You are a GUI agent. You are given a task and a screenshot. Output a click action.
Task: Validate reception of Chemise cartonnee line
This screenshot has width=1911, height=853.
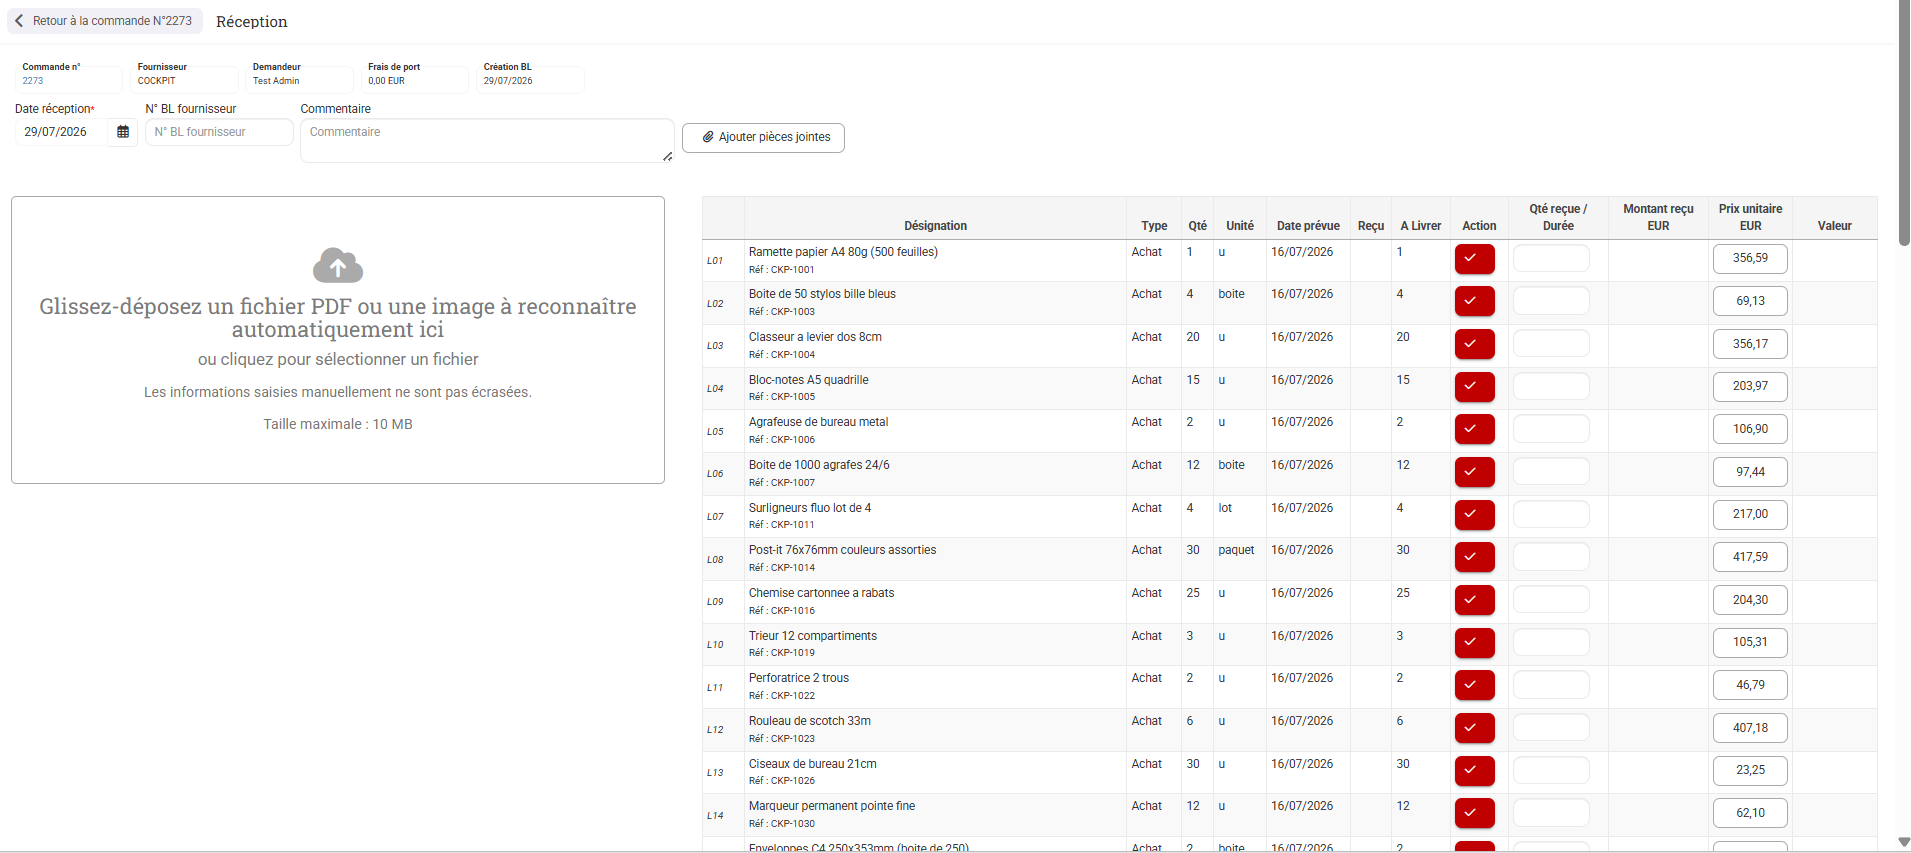[x=1474, y=600]
